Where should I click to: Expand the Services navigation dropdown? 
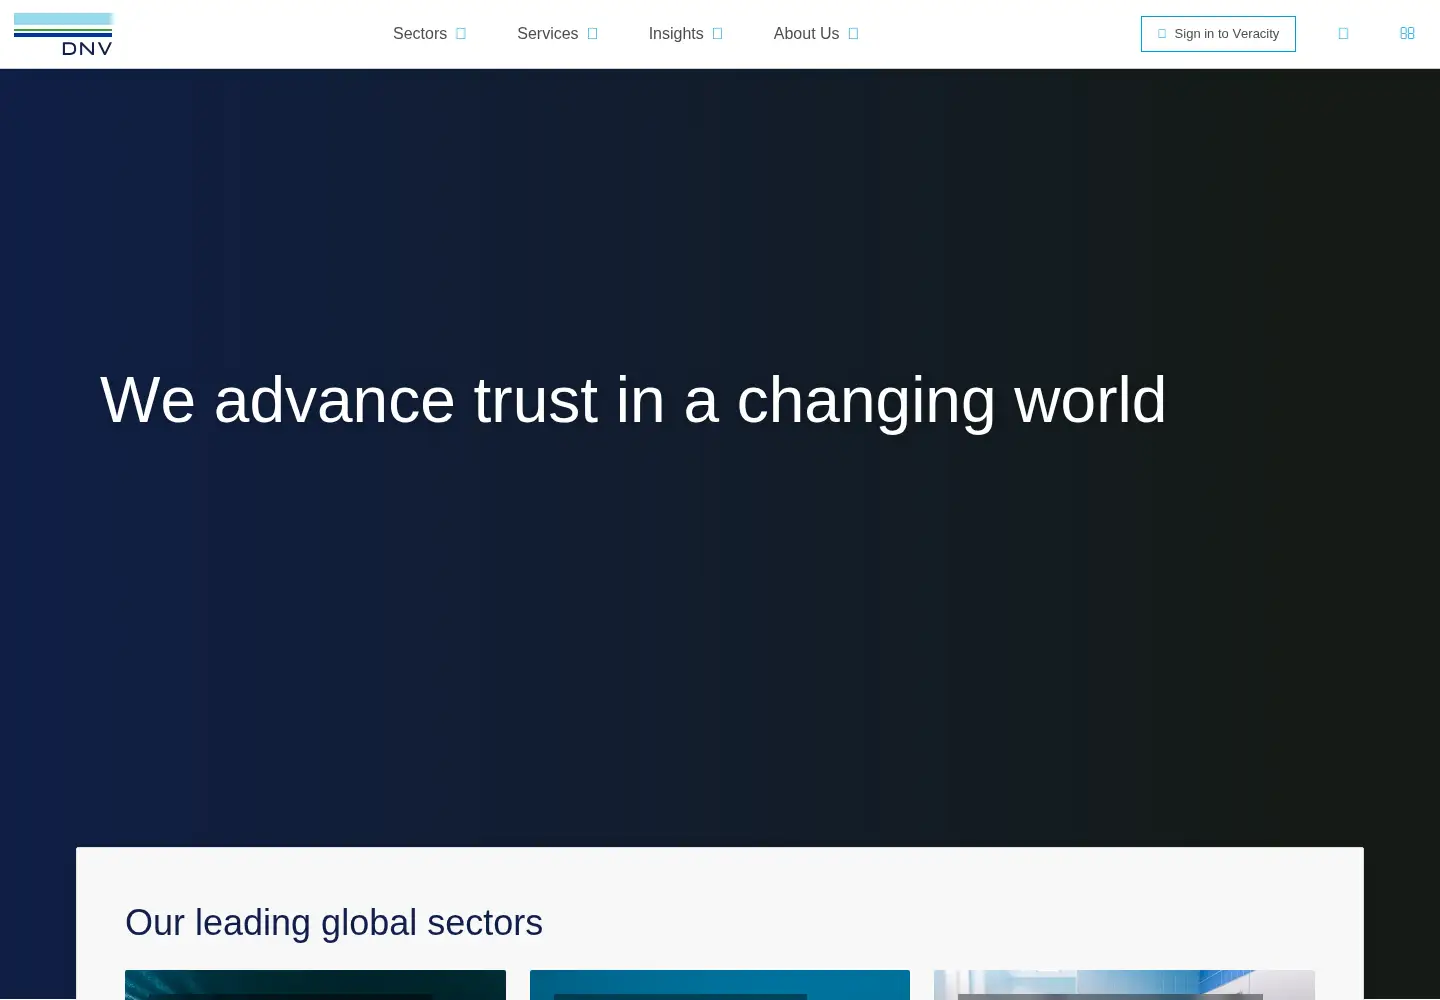coord(557,34)
